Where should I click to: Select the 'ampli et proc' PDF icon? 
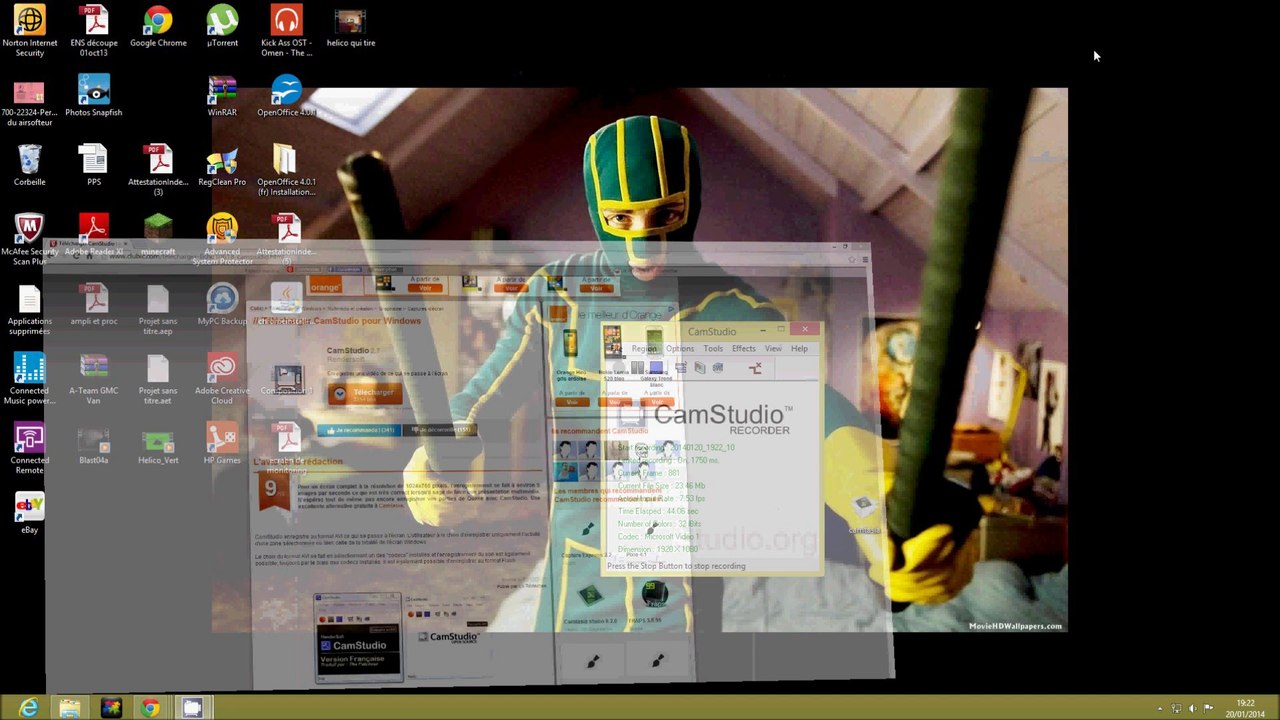tap(94, 305)
